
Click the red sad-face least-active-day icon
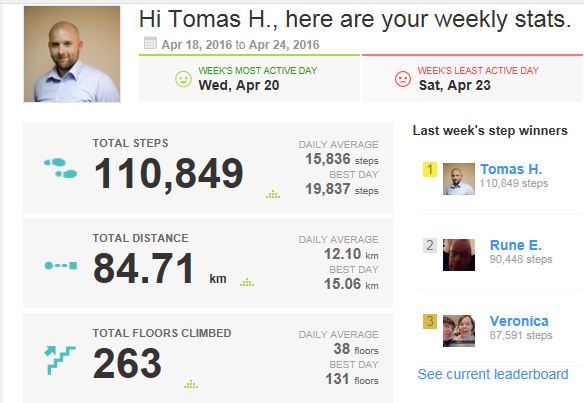pos(403,79)
